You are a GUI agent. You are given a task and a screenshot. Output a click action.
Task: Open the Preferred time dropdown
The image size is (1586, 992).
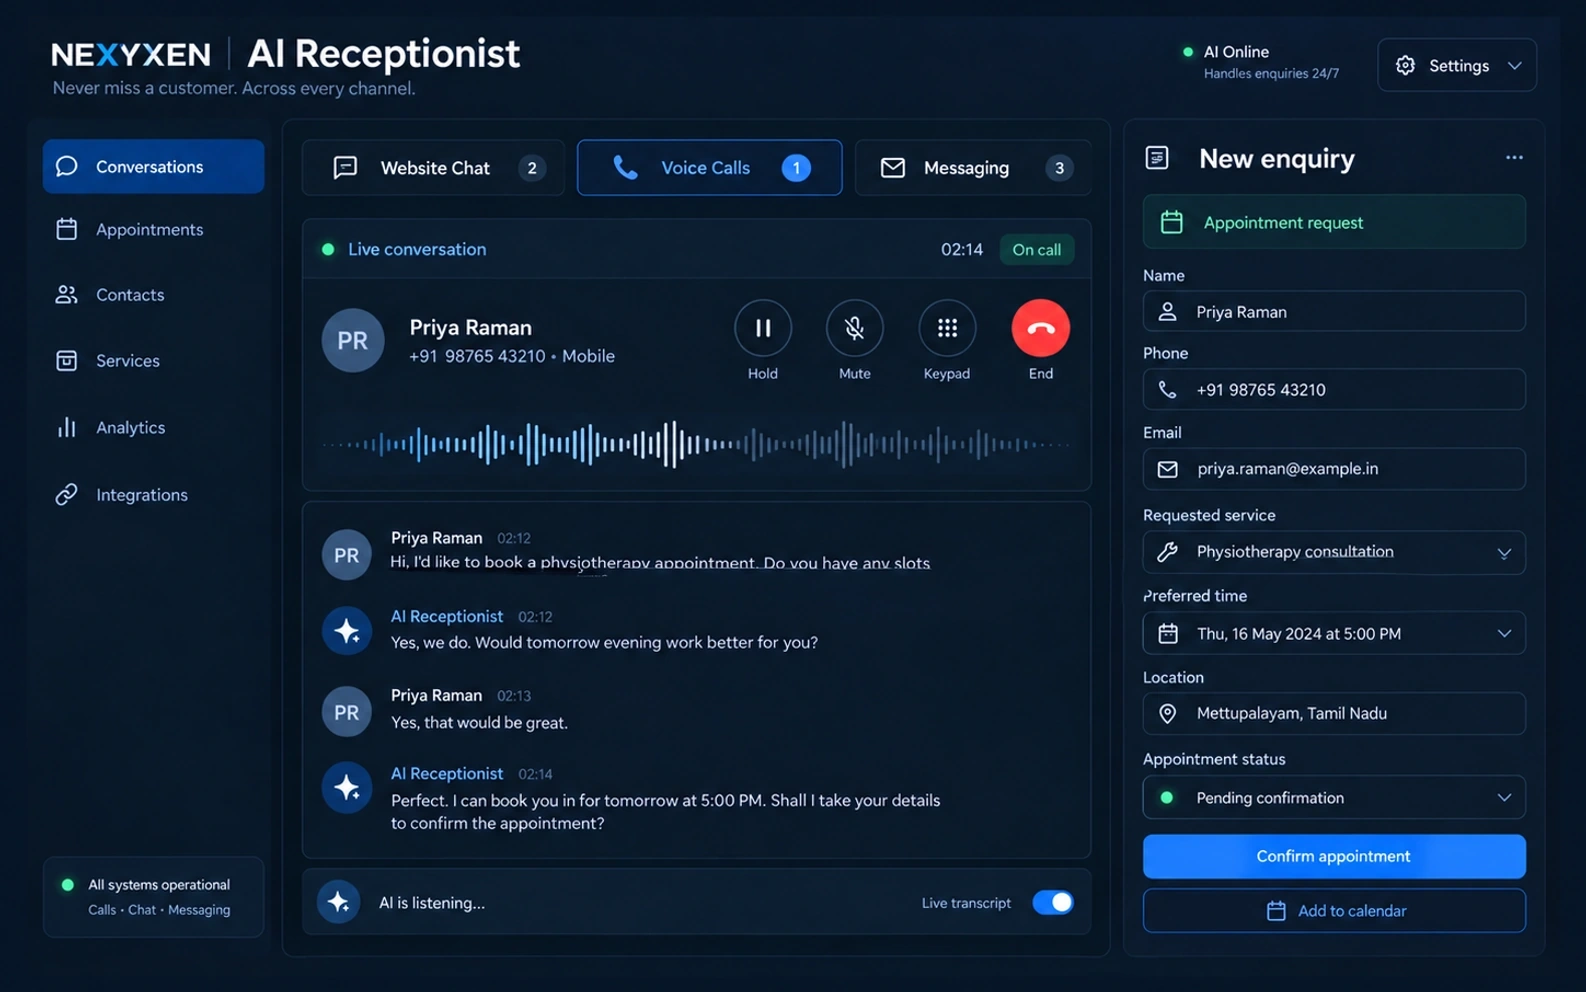(1334, 633)
